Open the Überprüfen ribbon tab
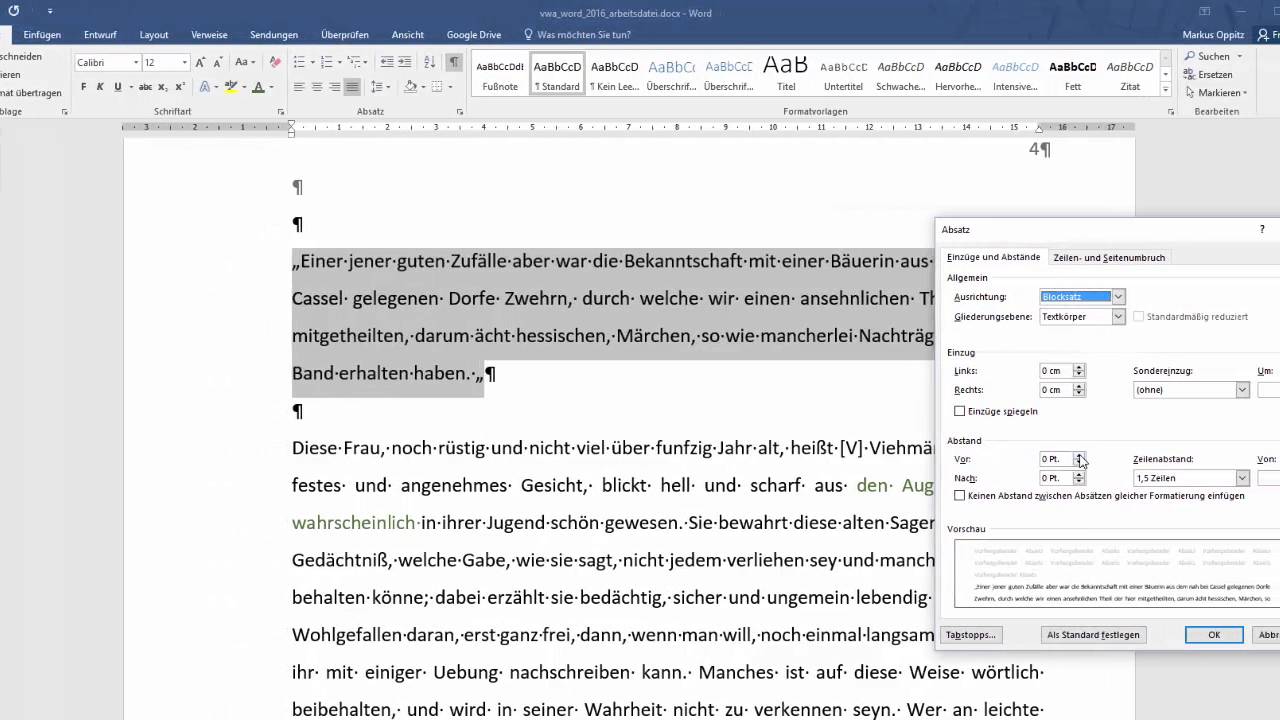The image size is (1280, 720). tap(345, 35)
